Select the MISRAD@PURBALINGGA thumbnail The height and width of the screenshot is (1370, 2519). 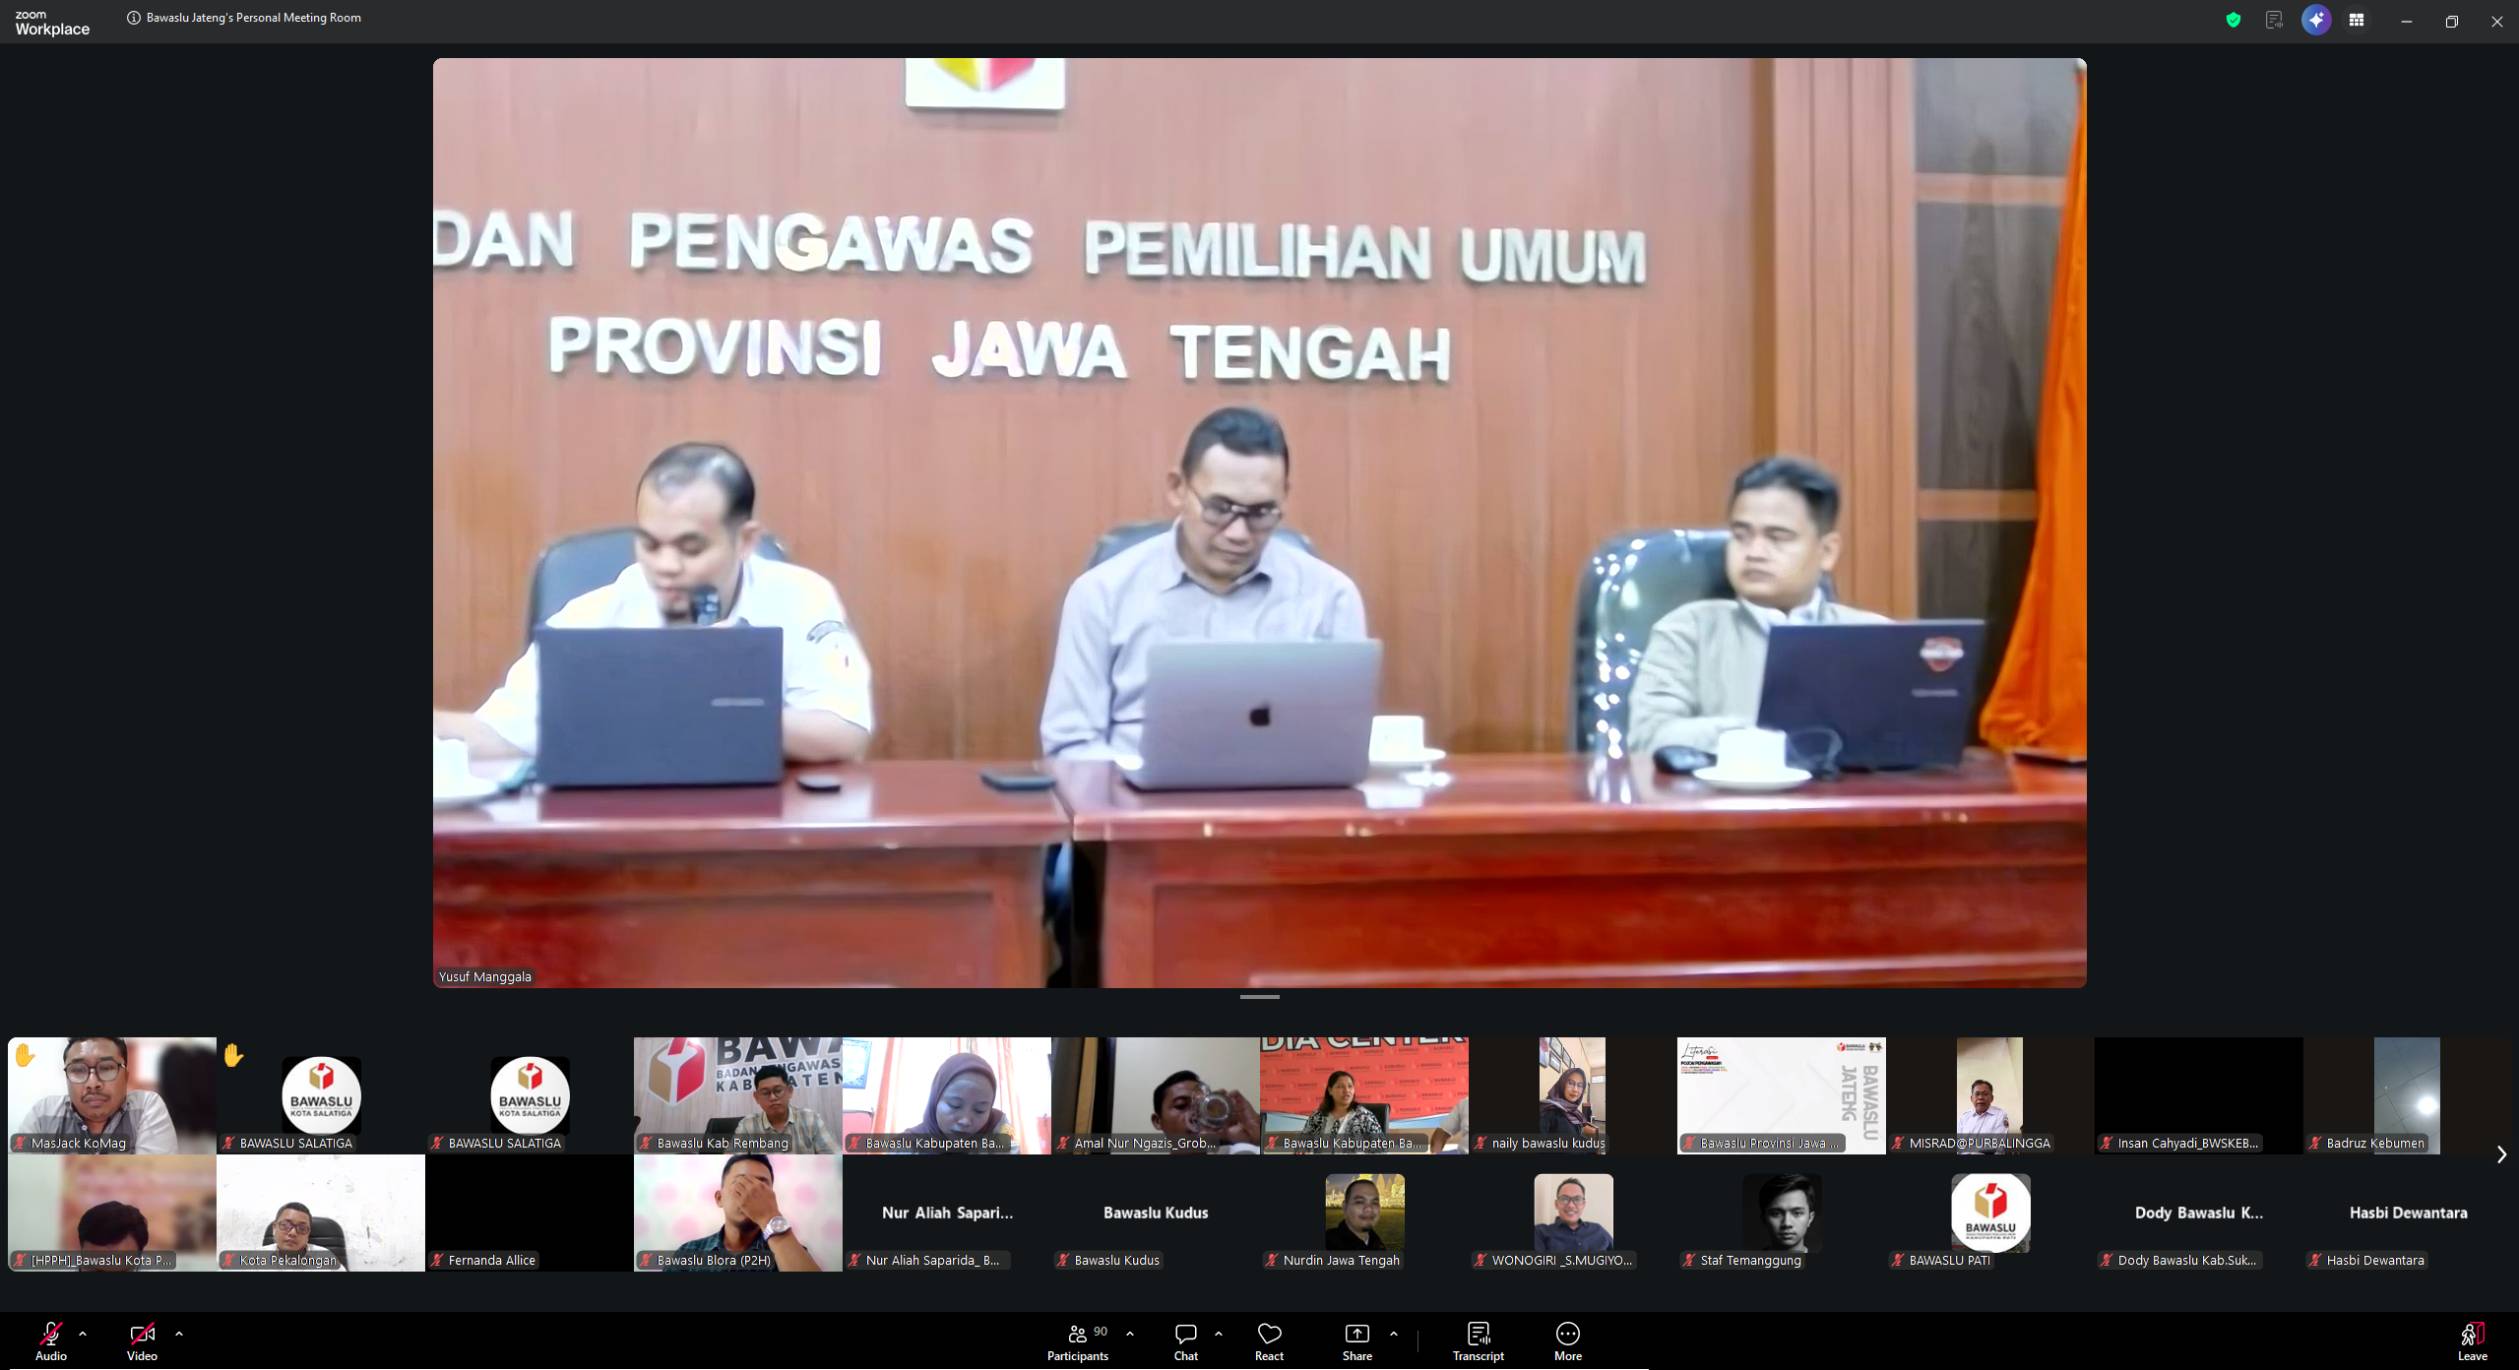tap(1990, 1095)
